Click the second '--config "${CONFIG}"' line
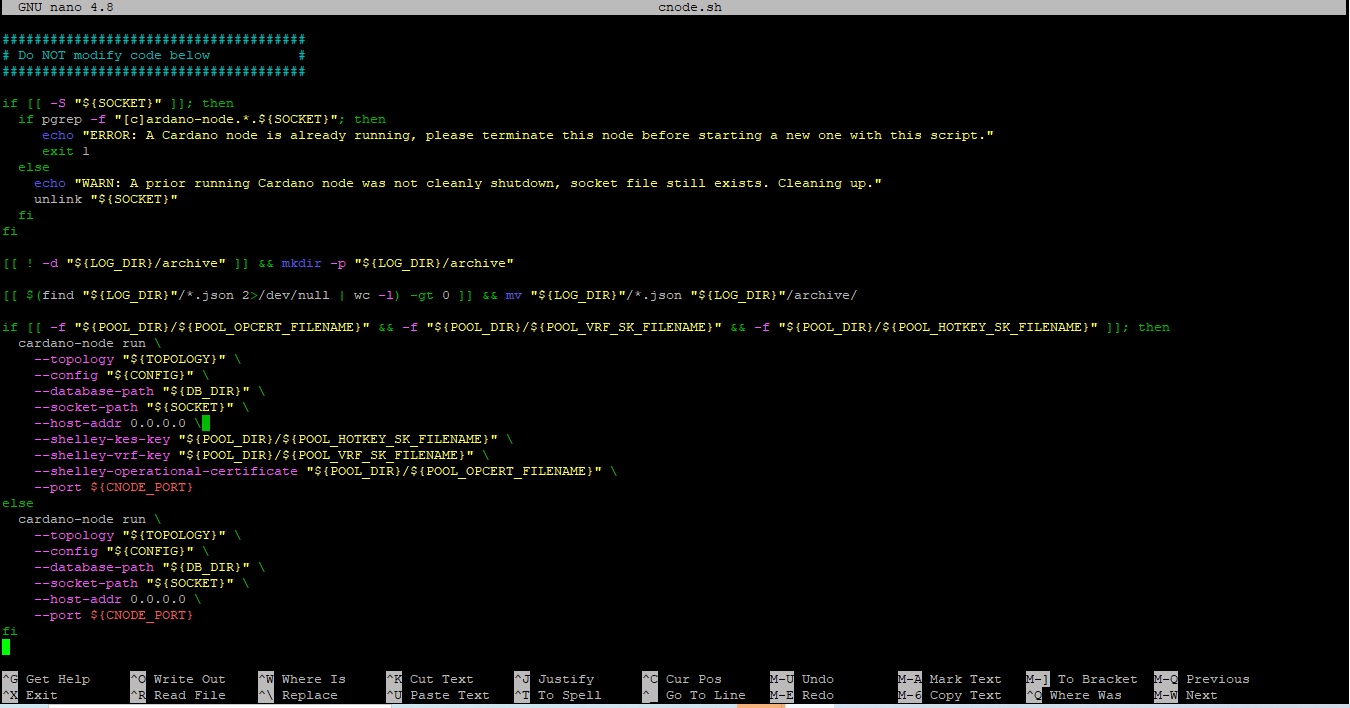The image size is (1350, 708). click(122, 551)
